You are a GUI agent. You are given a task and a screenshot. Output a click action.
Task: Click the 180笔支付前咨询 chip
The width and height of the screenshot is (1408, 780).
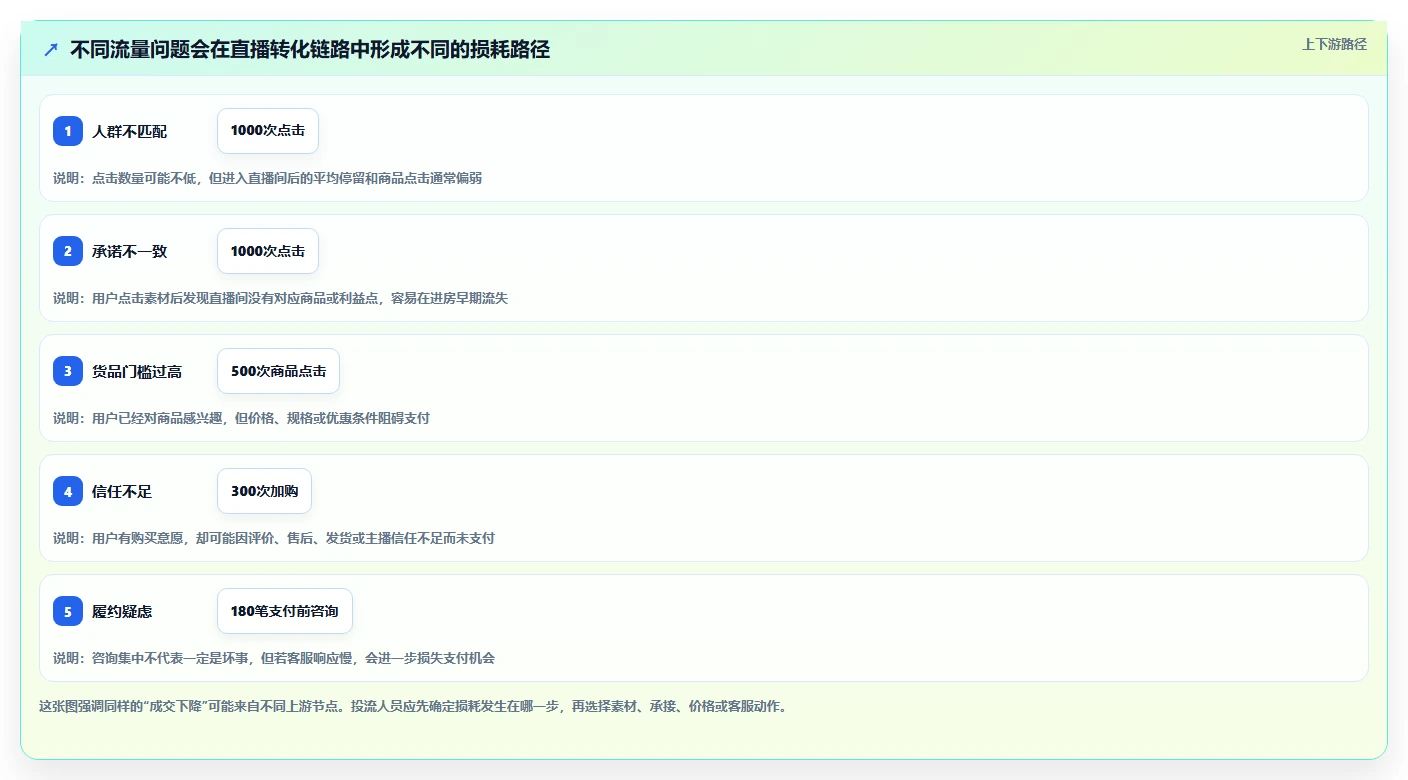[285, 611]
